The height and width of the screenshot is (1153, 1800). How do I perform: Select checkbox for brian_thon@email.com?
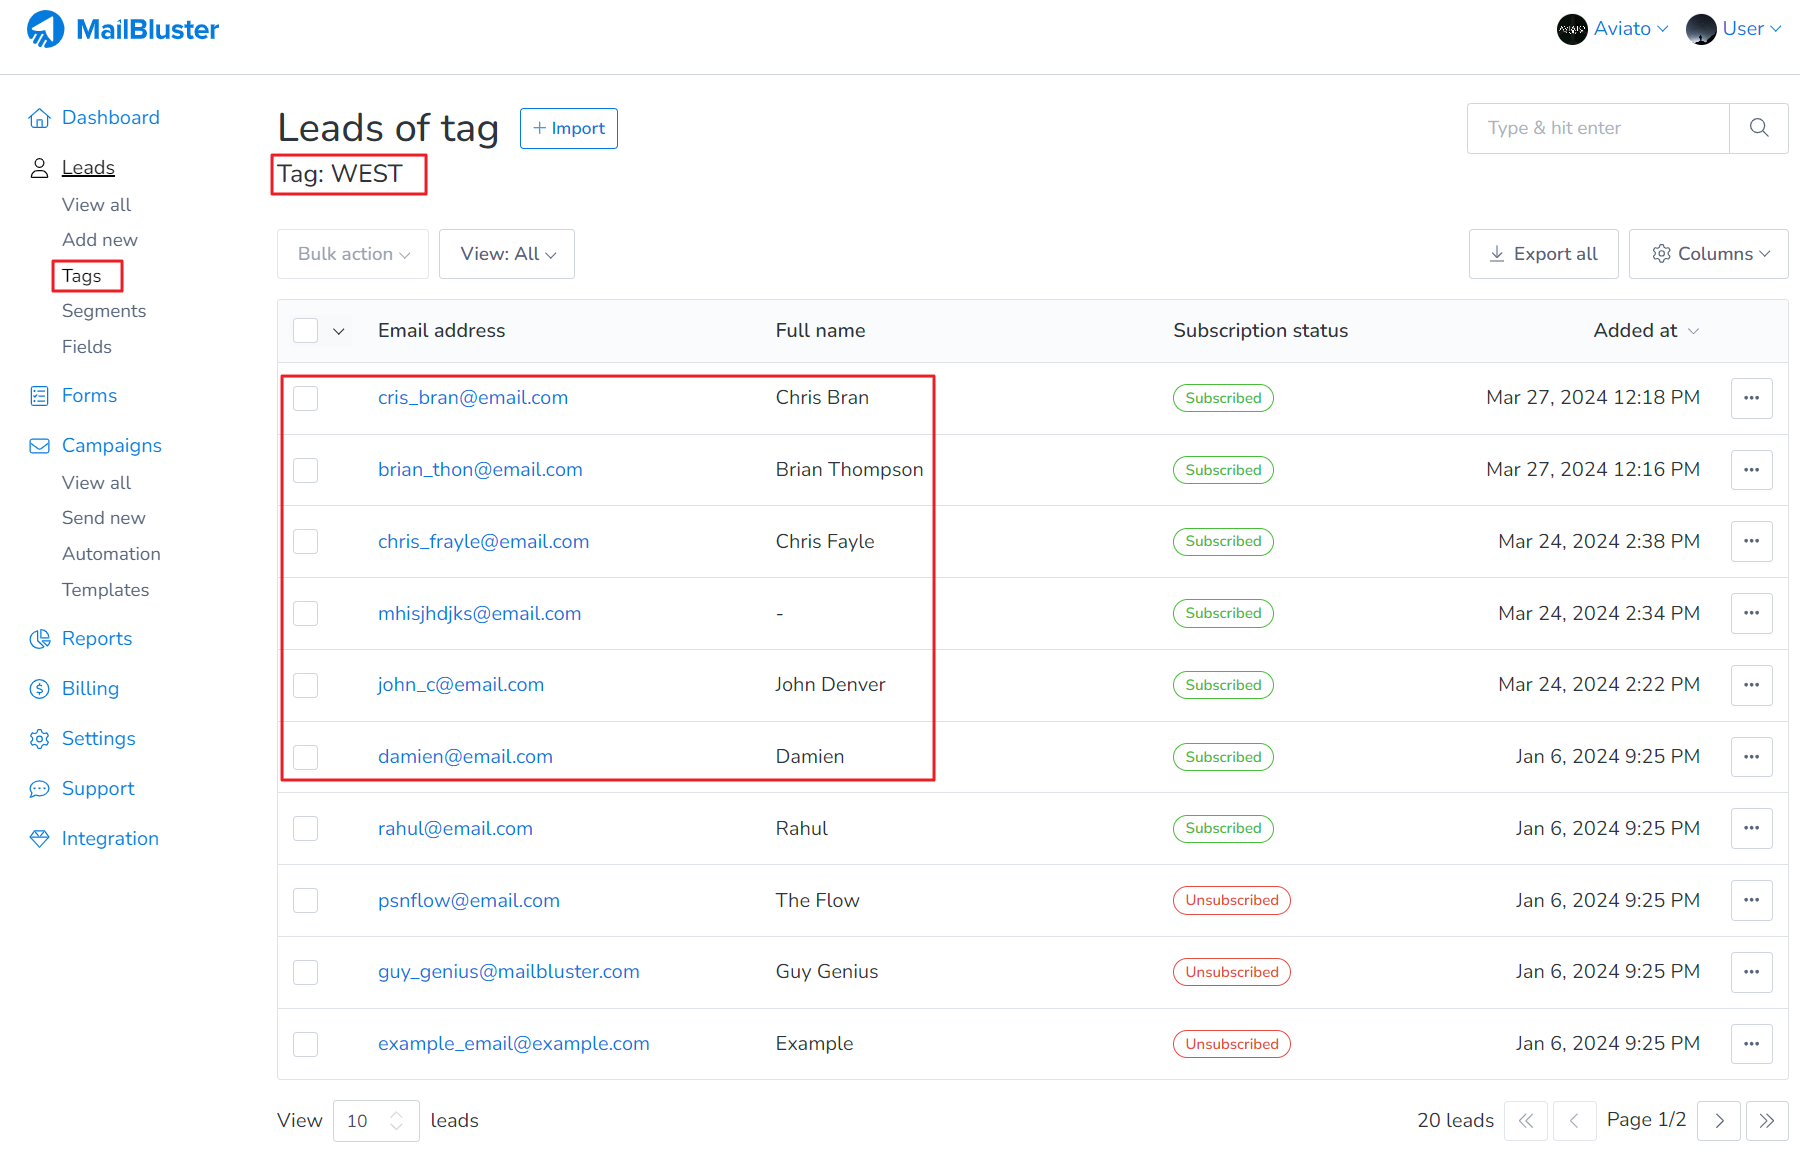(306, 470)
